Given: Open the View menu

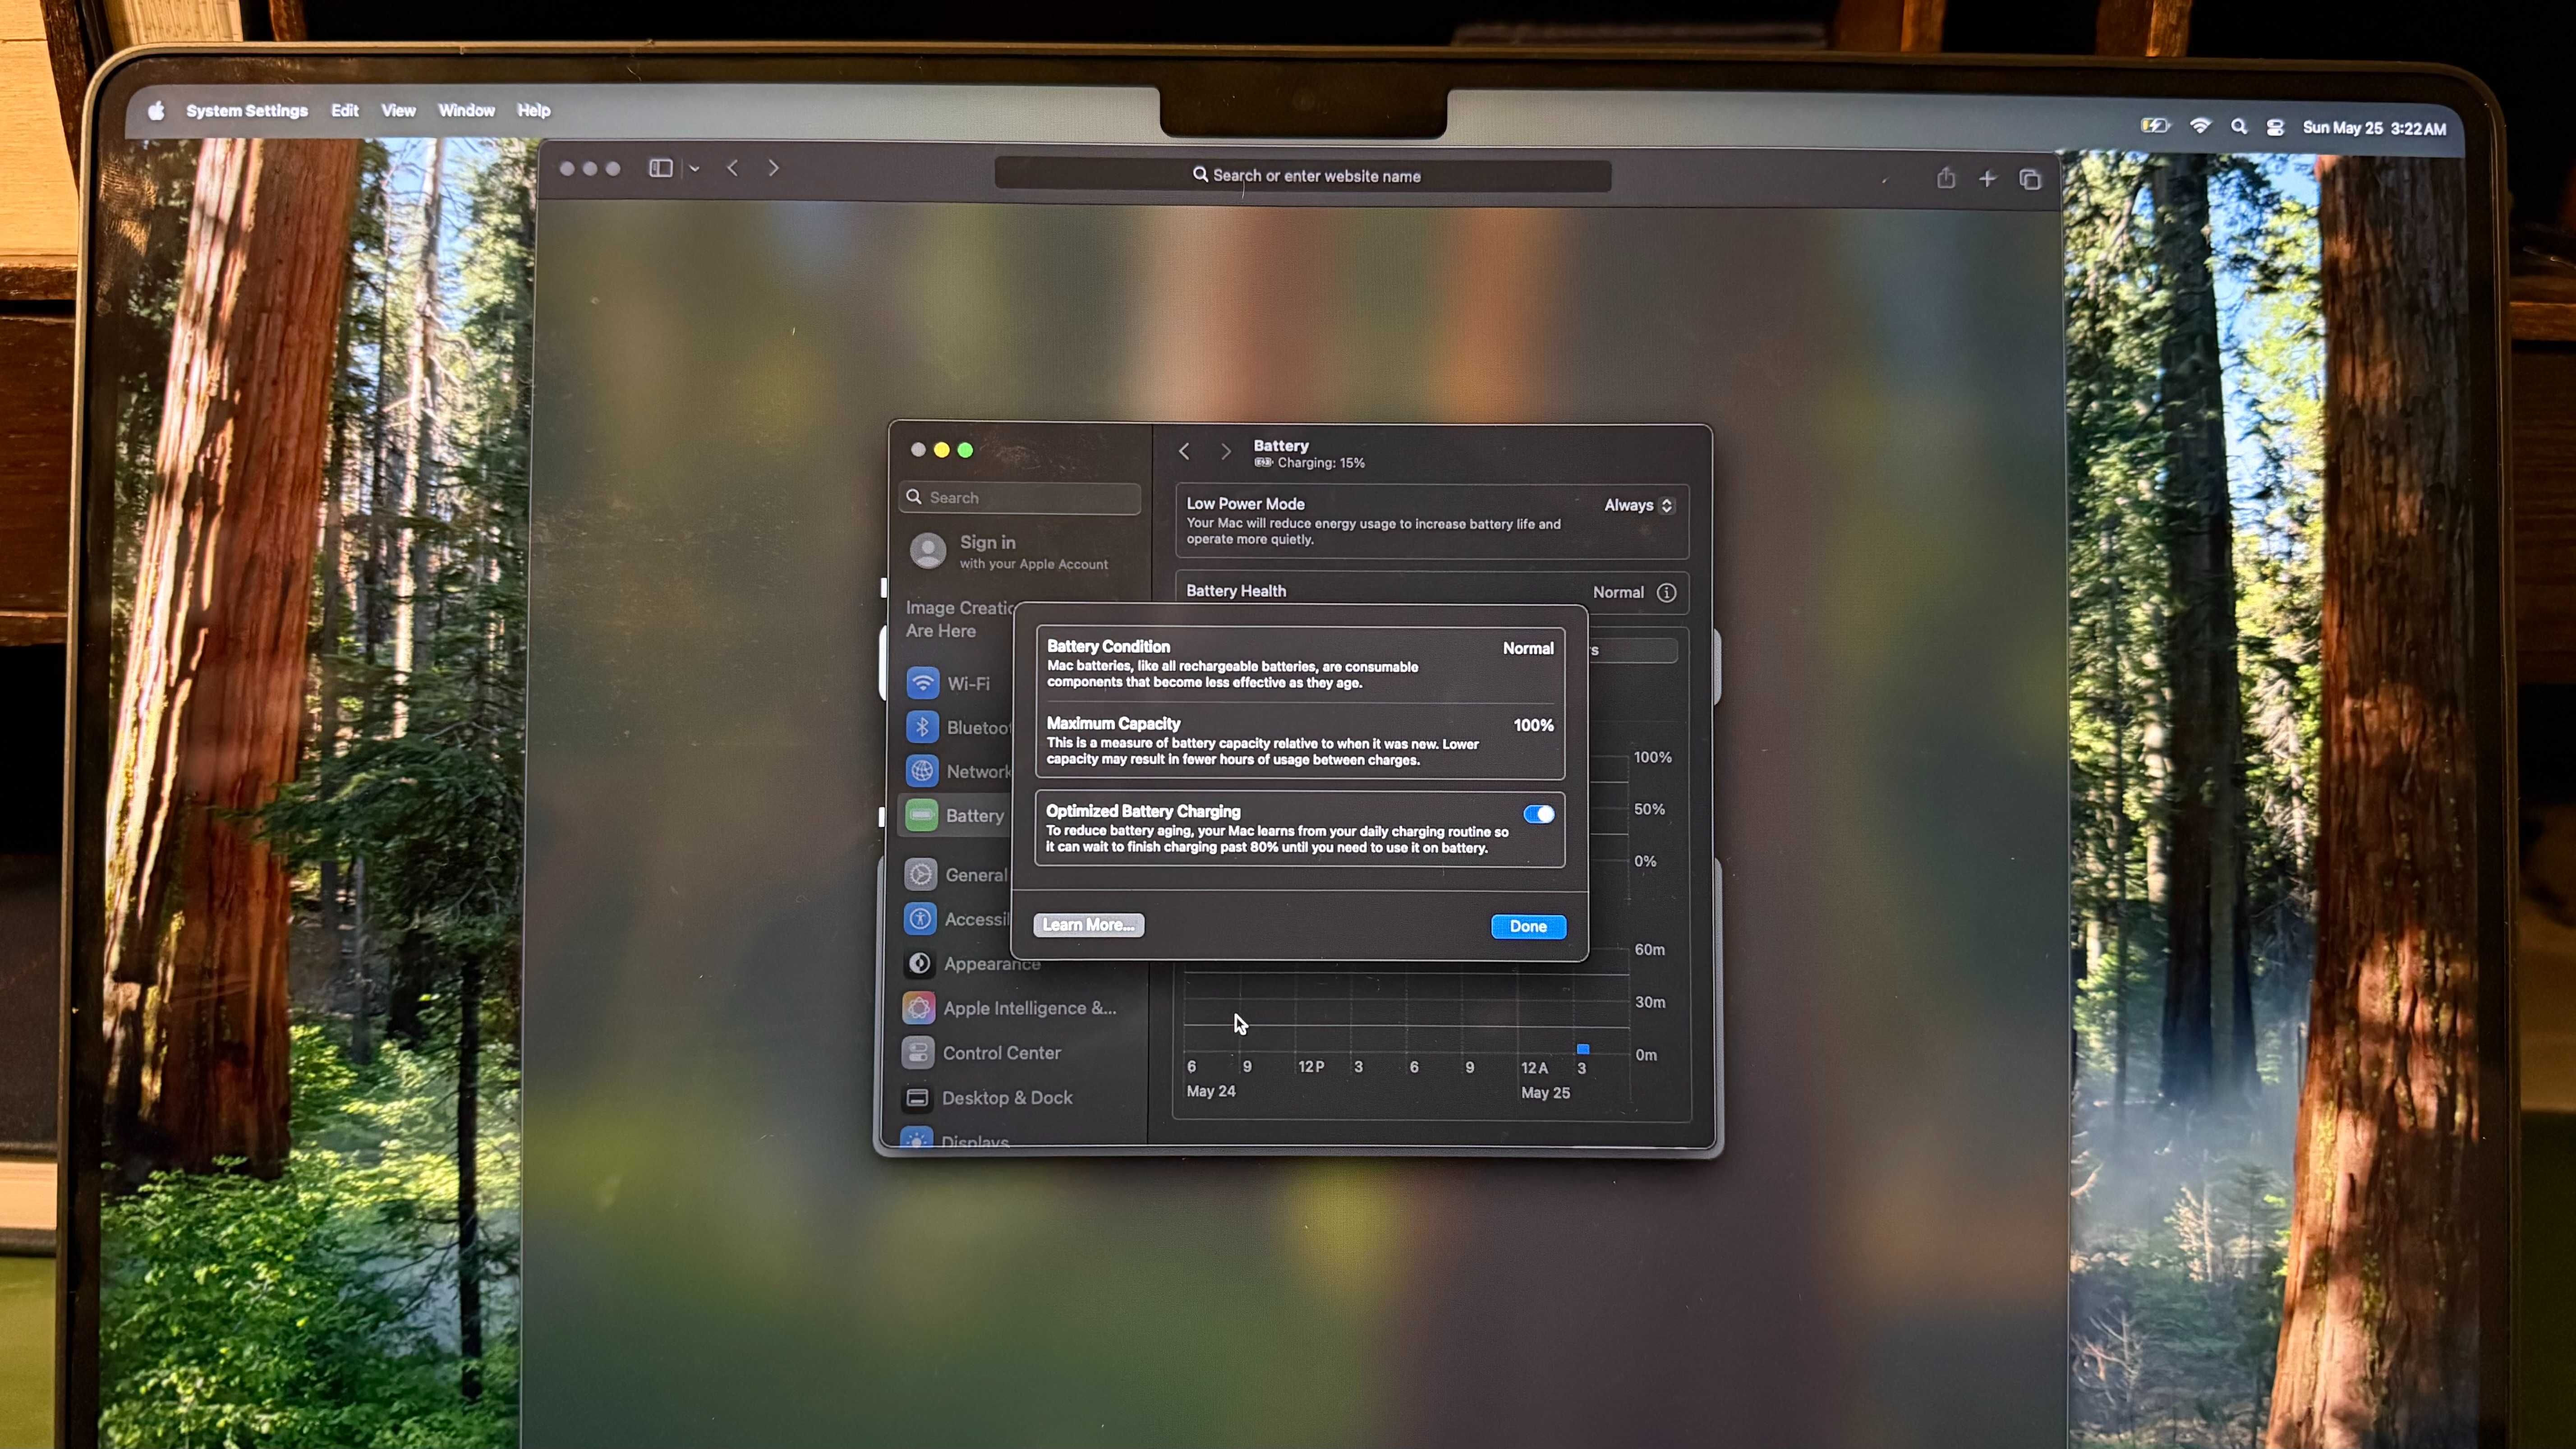Looking at the screenshot, I should [x=398, y=111].
